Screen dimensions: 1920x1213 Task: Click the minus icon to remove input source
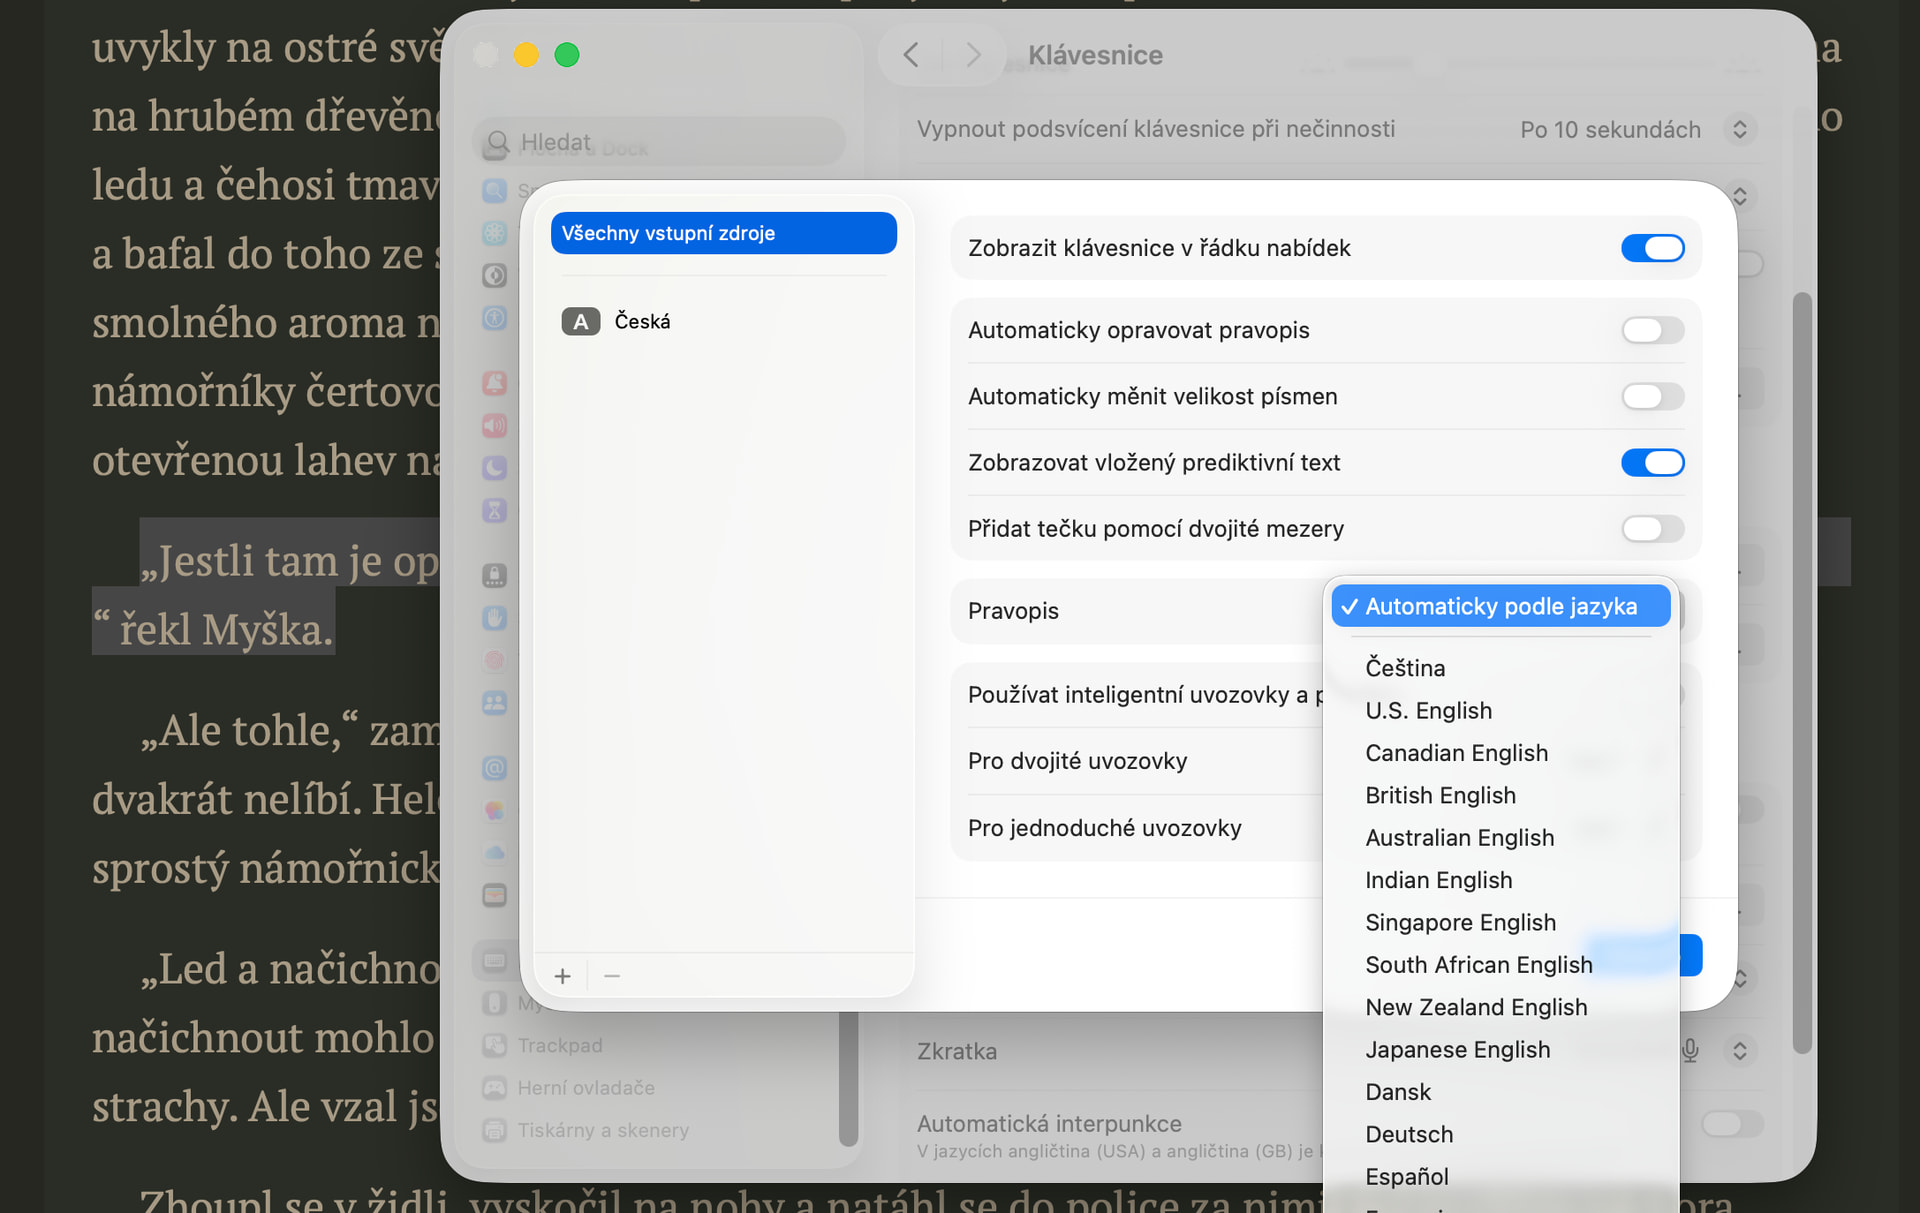612,976
